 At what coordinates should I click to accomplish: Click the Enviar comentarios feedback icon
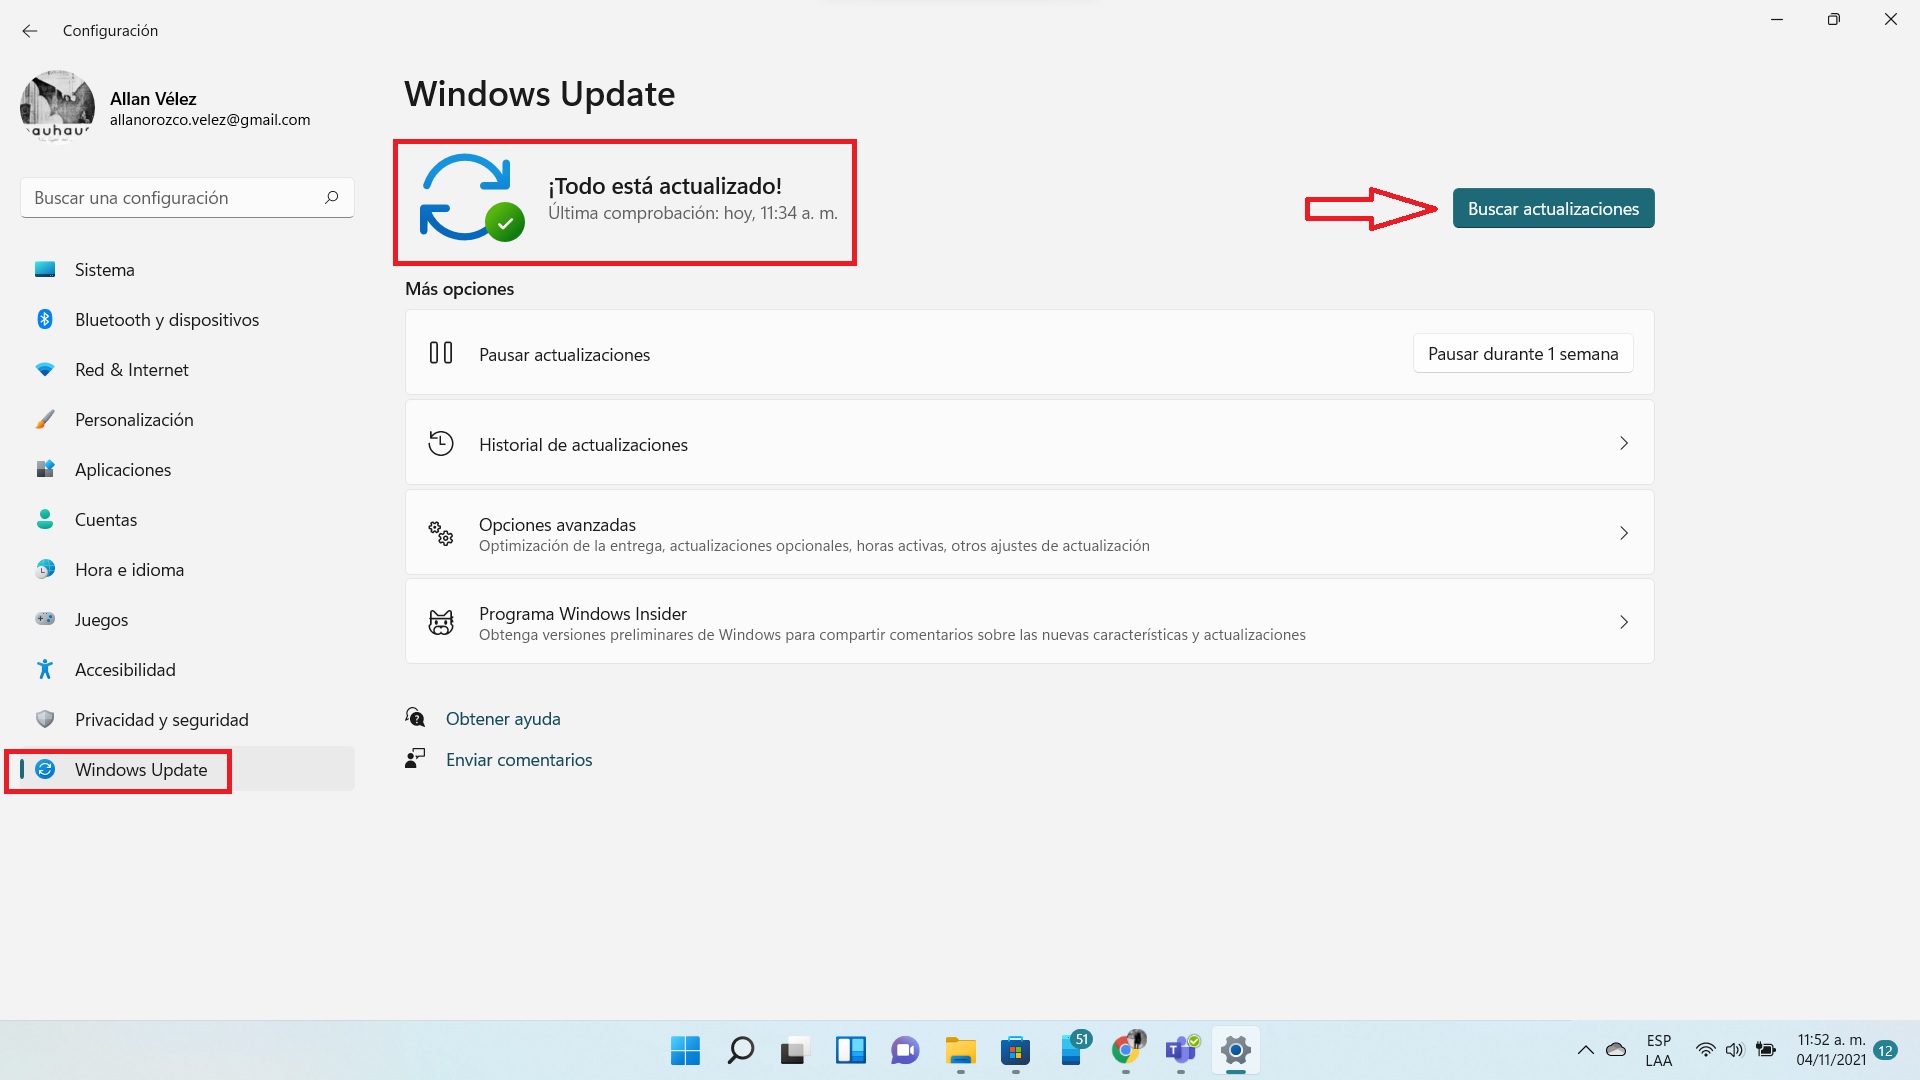click(415, 758)
